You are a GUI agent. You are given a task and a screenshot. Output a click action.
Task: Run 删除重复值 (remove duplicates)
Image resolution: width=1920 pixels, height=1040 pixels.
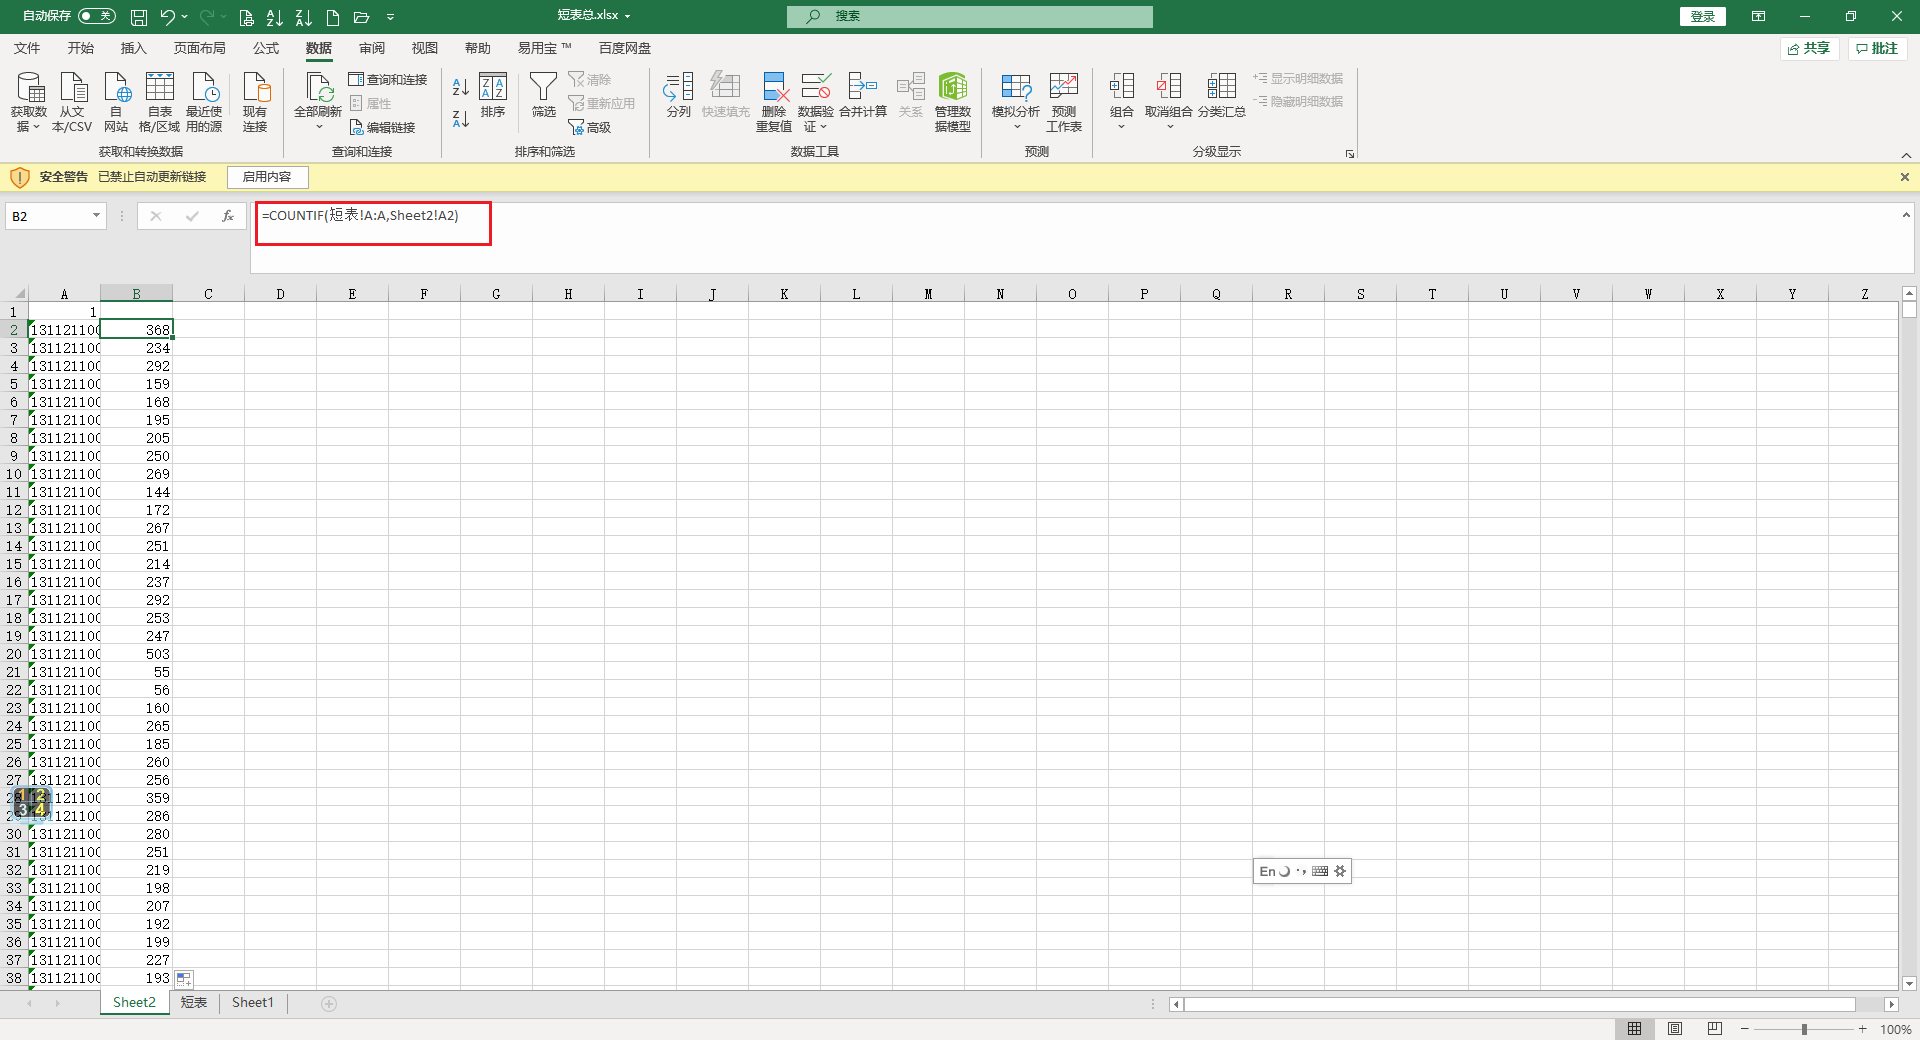click(x=774, y=102)
